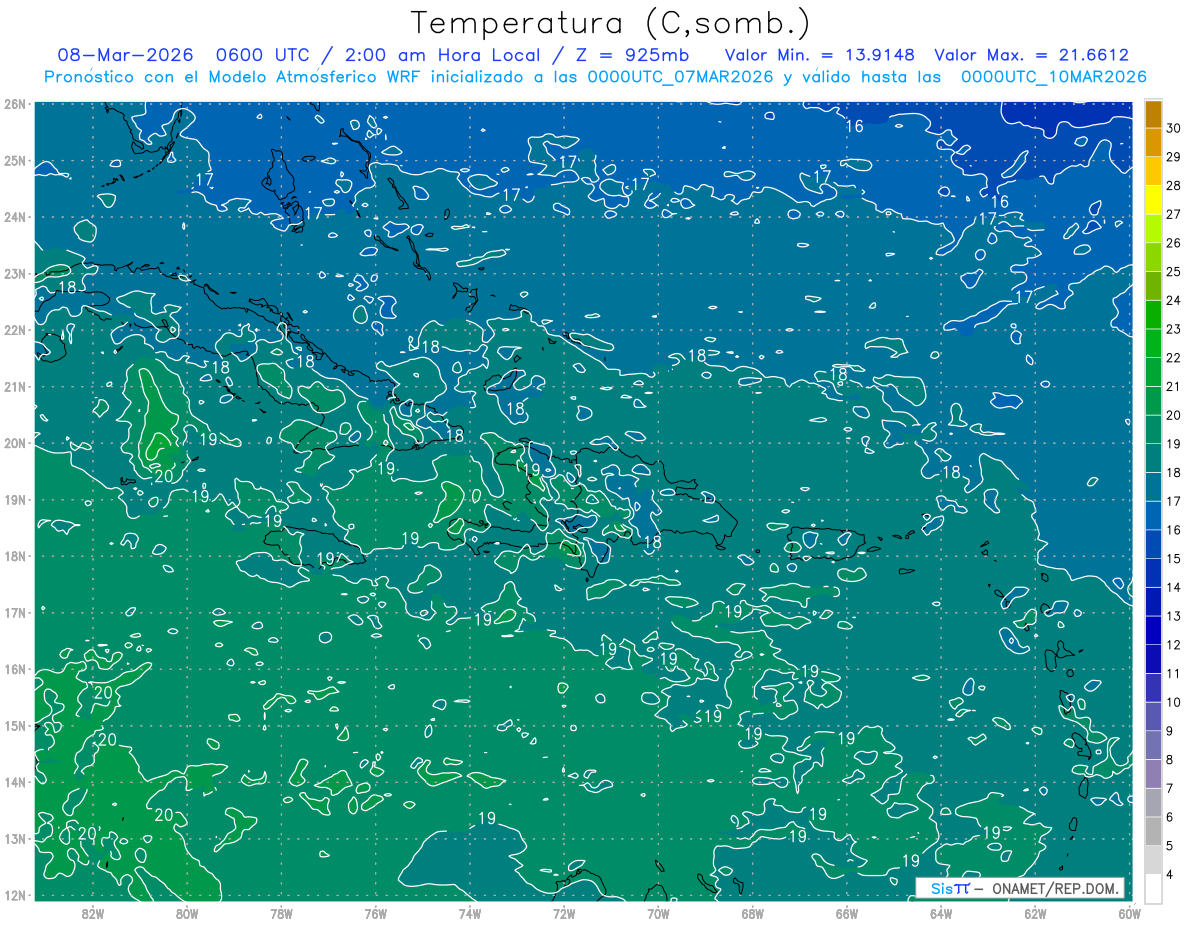
Task: Click the 20N latitude axis label
Action: click(x=15, y=442)
